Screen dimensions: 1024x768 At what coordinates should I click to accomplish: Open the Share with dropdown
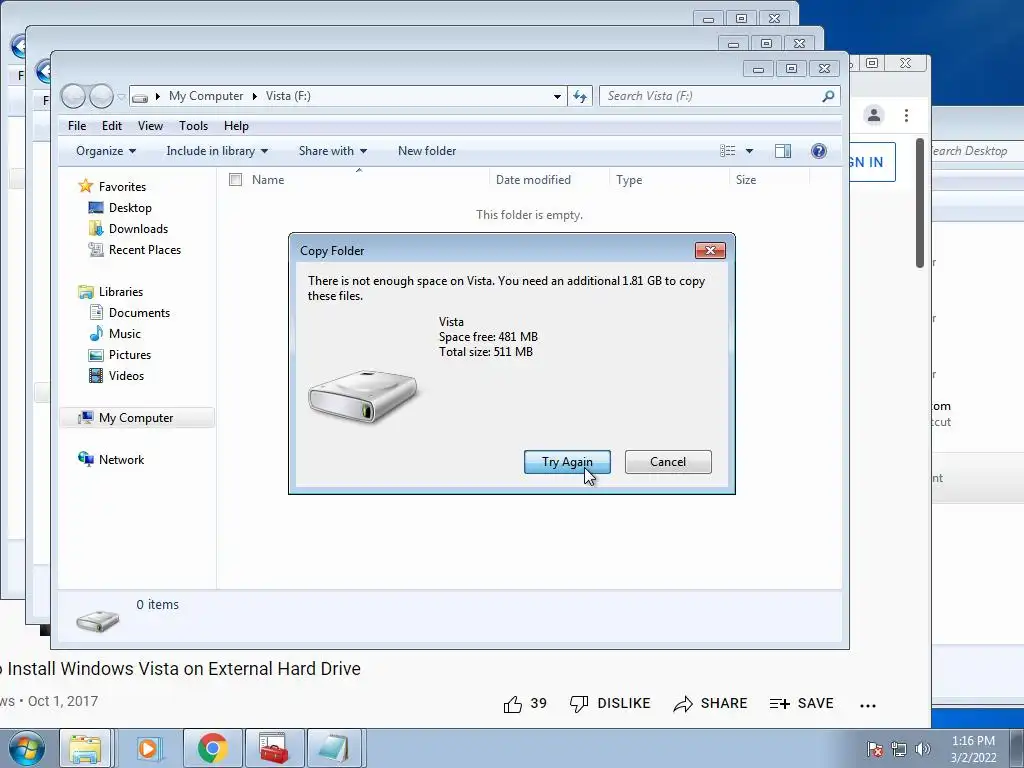(332, 151)
